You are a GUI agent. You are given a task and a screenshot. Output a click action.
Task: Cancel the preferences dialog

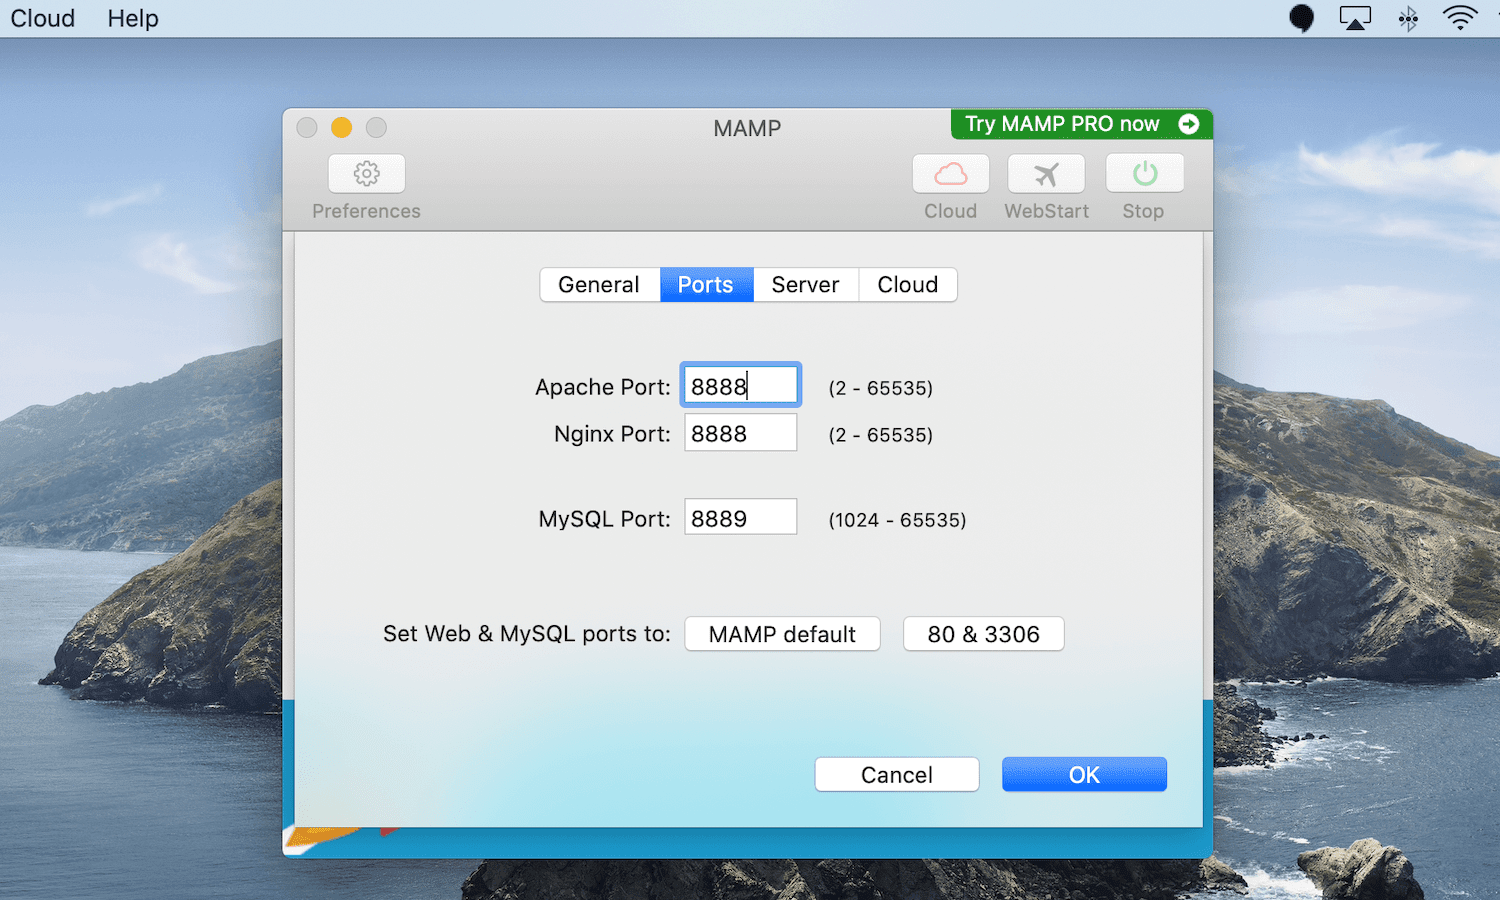click(896, 775)
